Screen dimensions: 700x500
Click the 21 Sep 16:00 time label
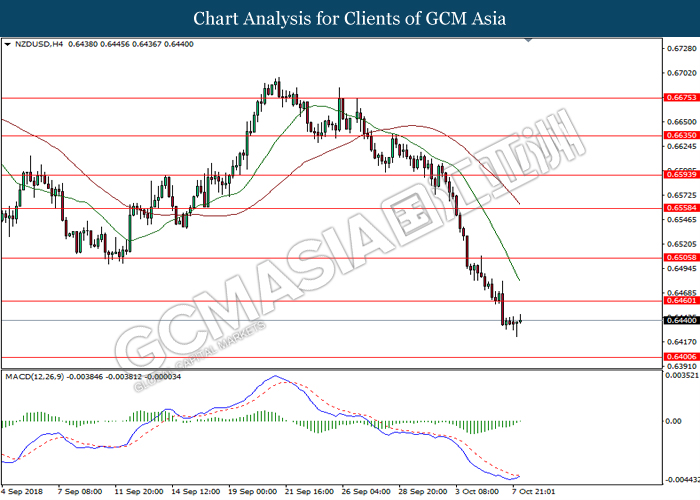pos(309,492)
